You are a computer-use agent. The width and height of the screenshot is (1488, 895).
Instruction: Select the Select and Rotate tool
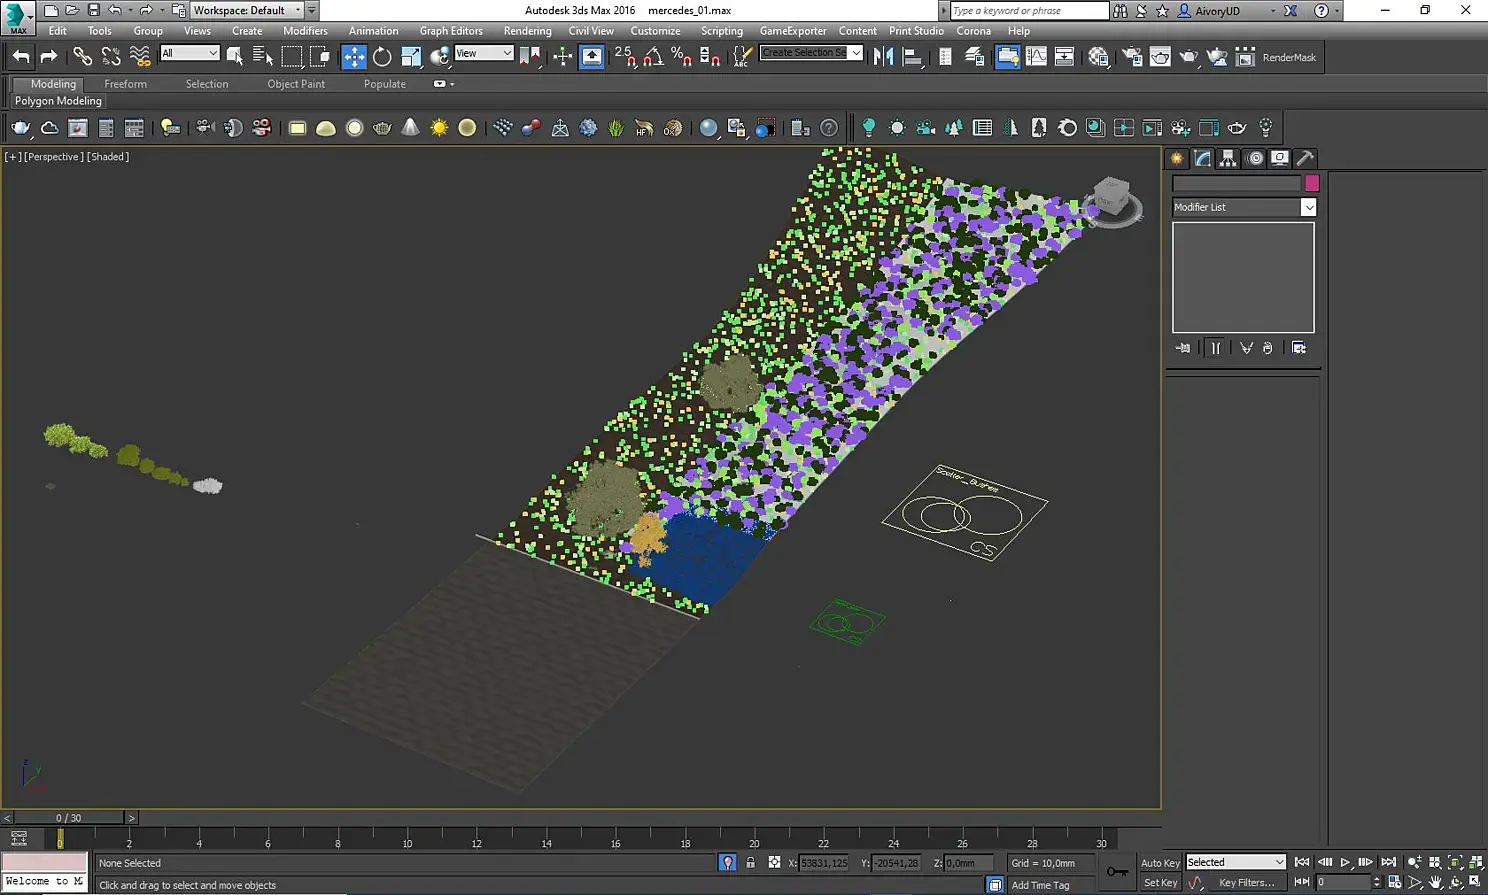click(382, 57)
